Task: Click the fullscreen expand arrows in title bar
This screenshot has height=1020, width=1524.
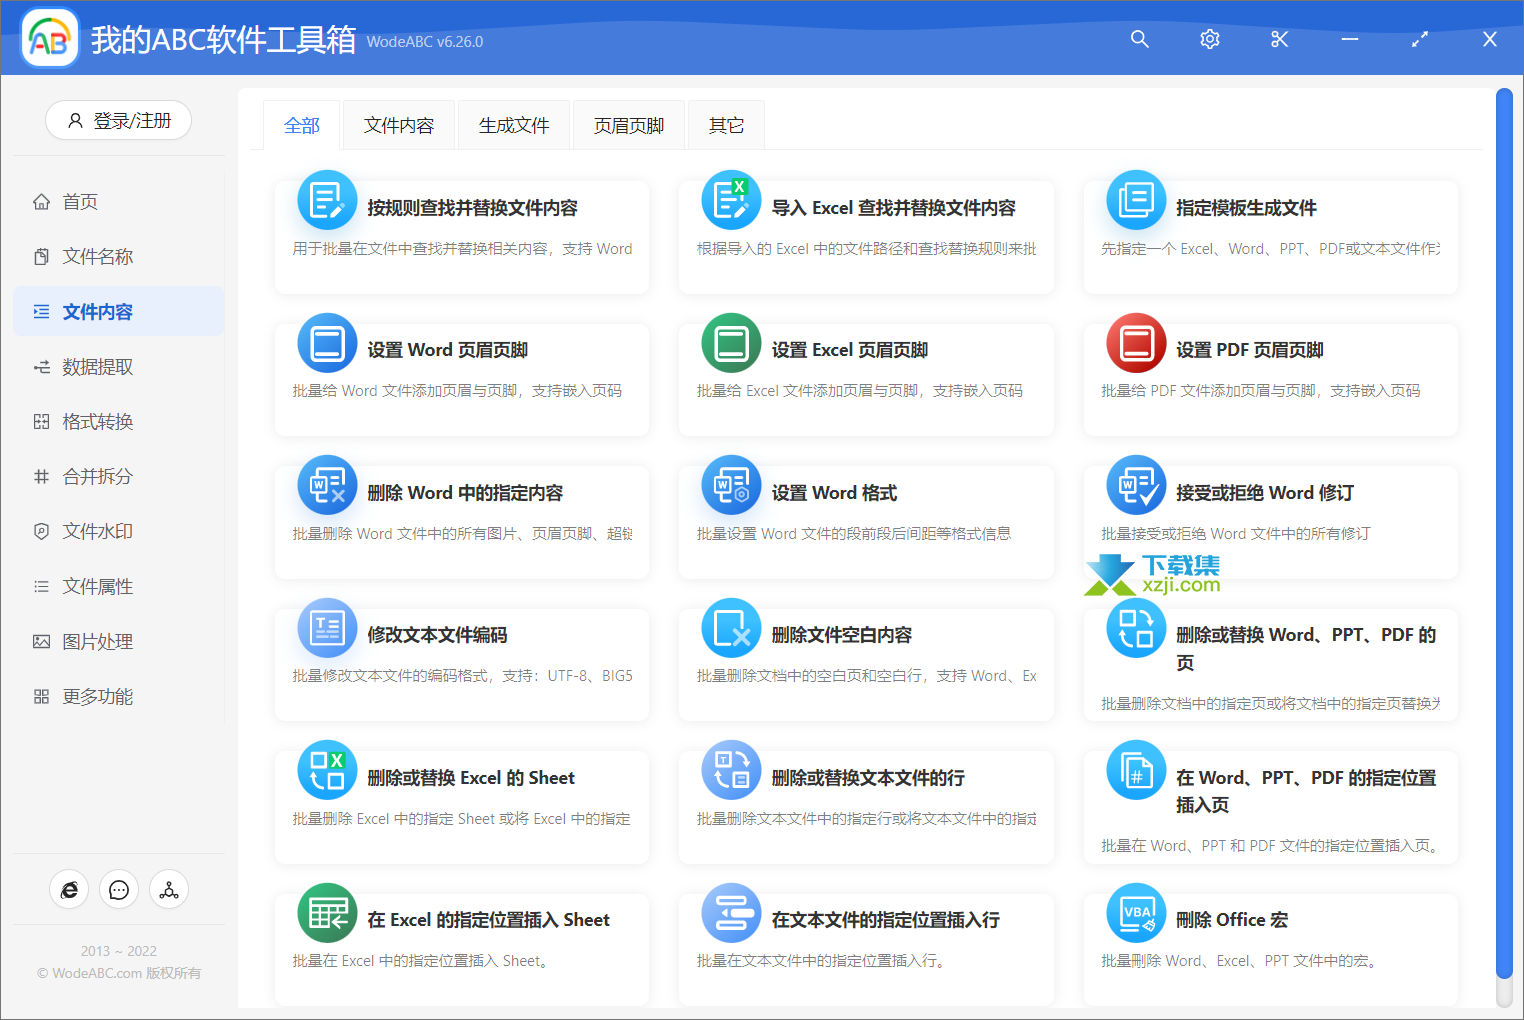Action: 1420,39
